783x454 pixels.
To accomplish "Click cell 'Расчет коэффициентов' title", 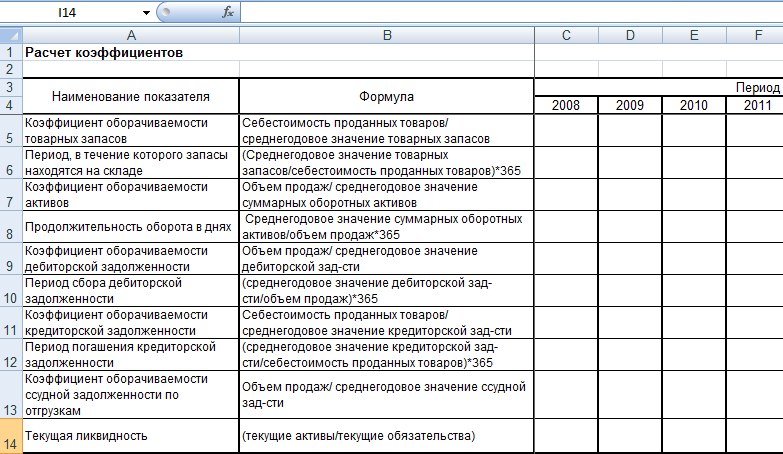I will [x=104, y=52].
